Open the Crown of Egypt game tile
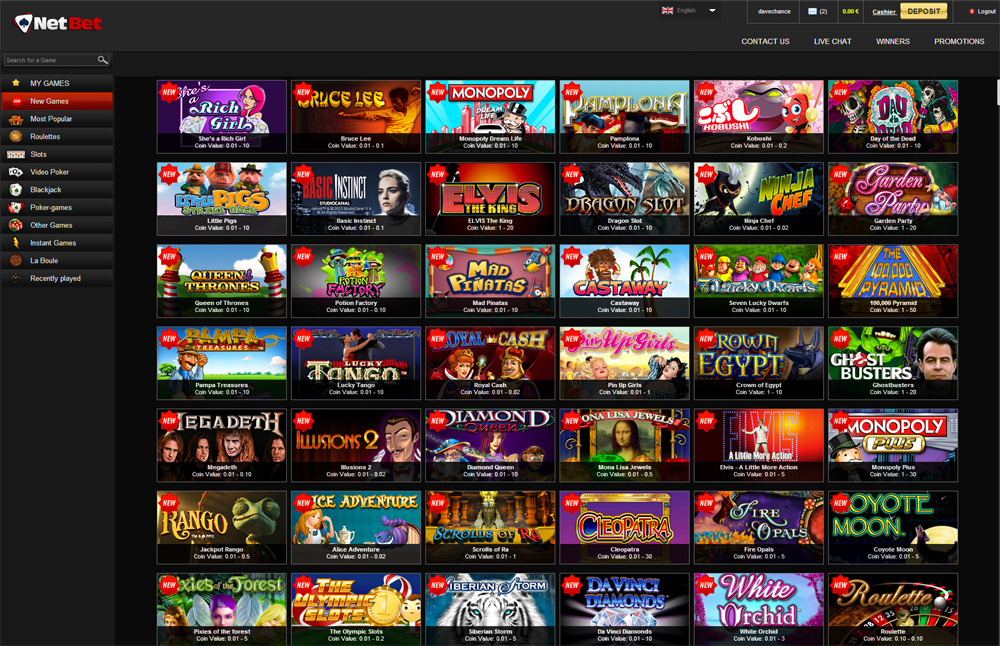This screenshot has height=646, width=1000. click(759, 363)
